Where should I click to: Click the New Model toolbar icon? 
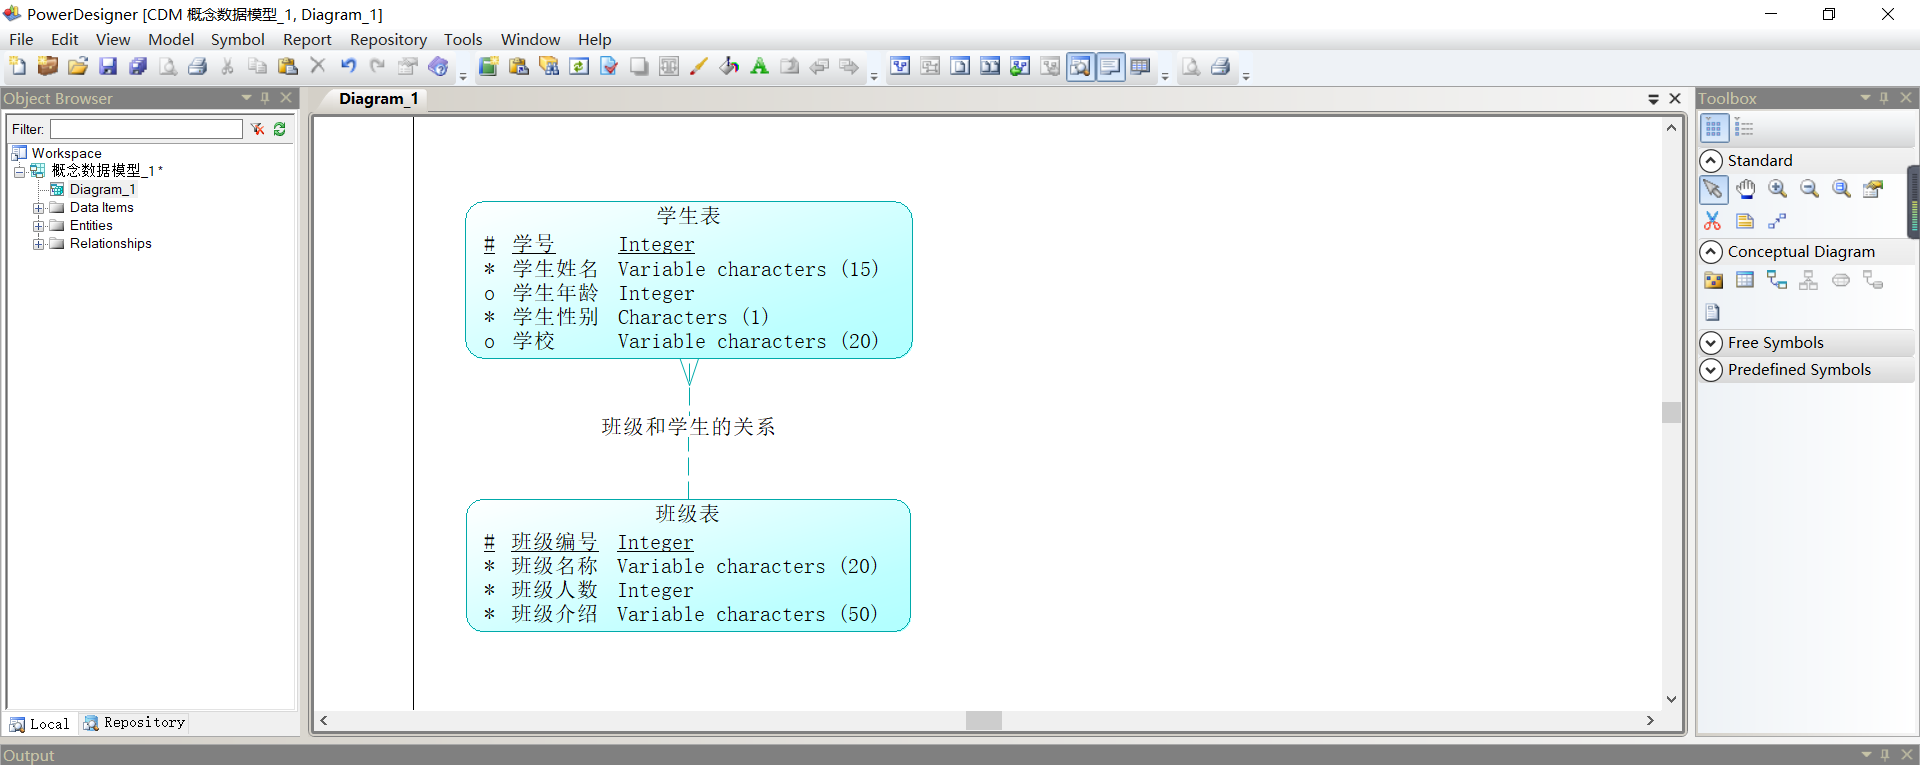point(18,67)
